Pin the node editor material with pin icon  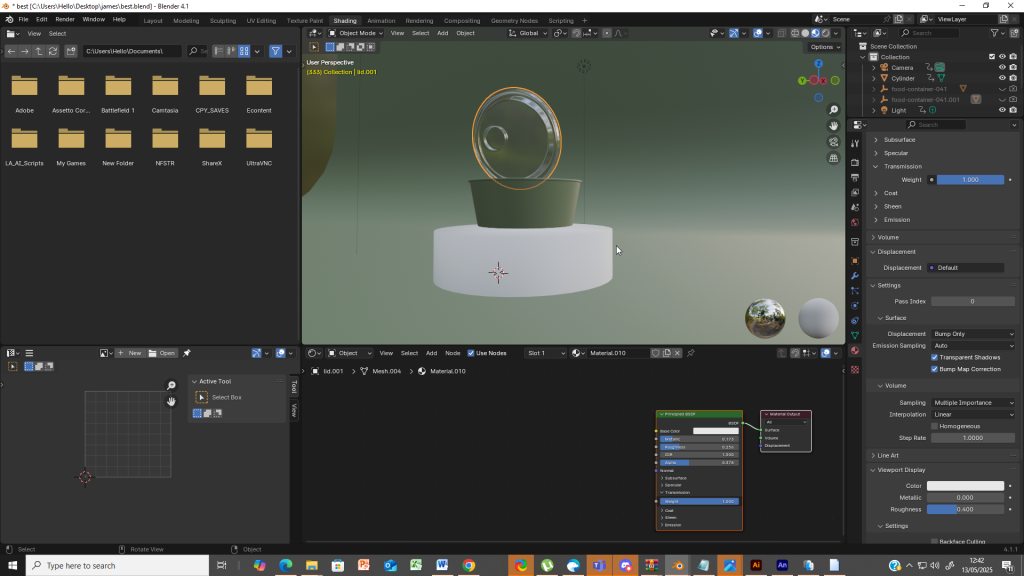[690, 353]
